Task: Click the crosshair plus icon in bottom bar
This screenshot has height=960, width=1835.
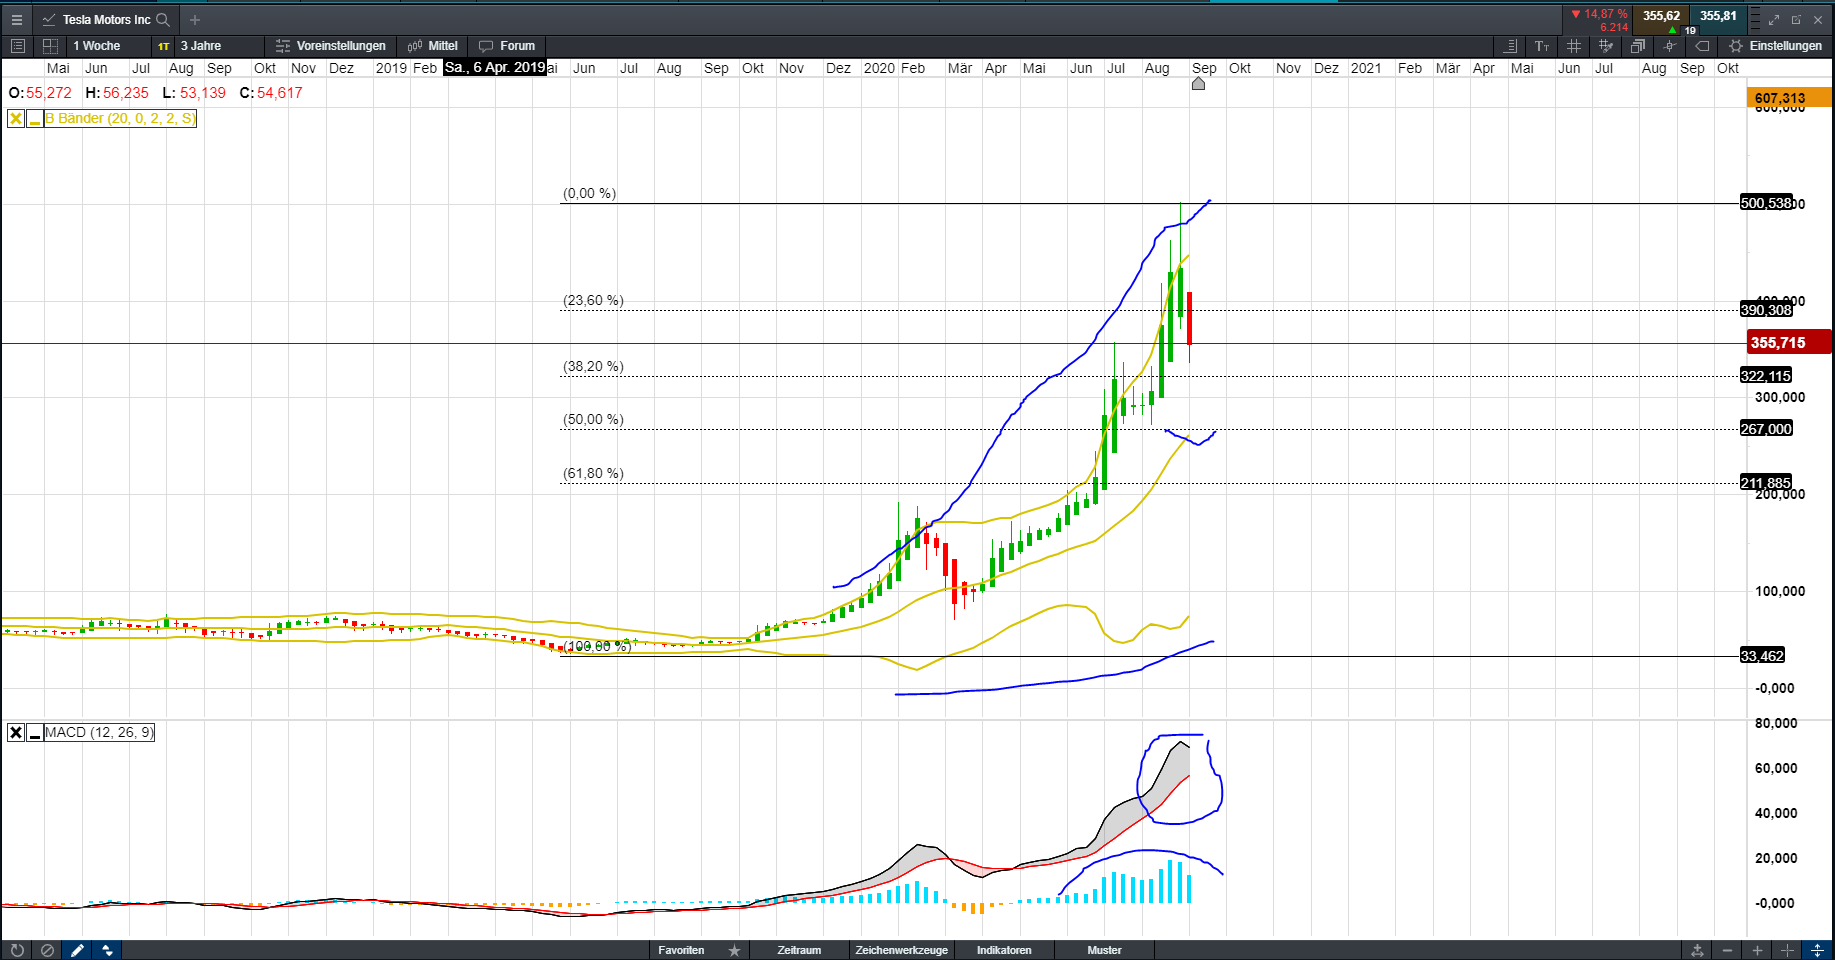Action: [1787, 950]
